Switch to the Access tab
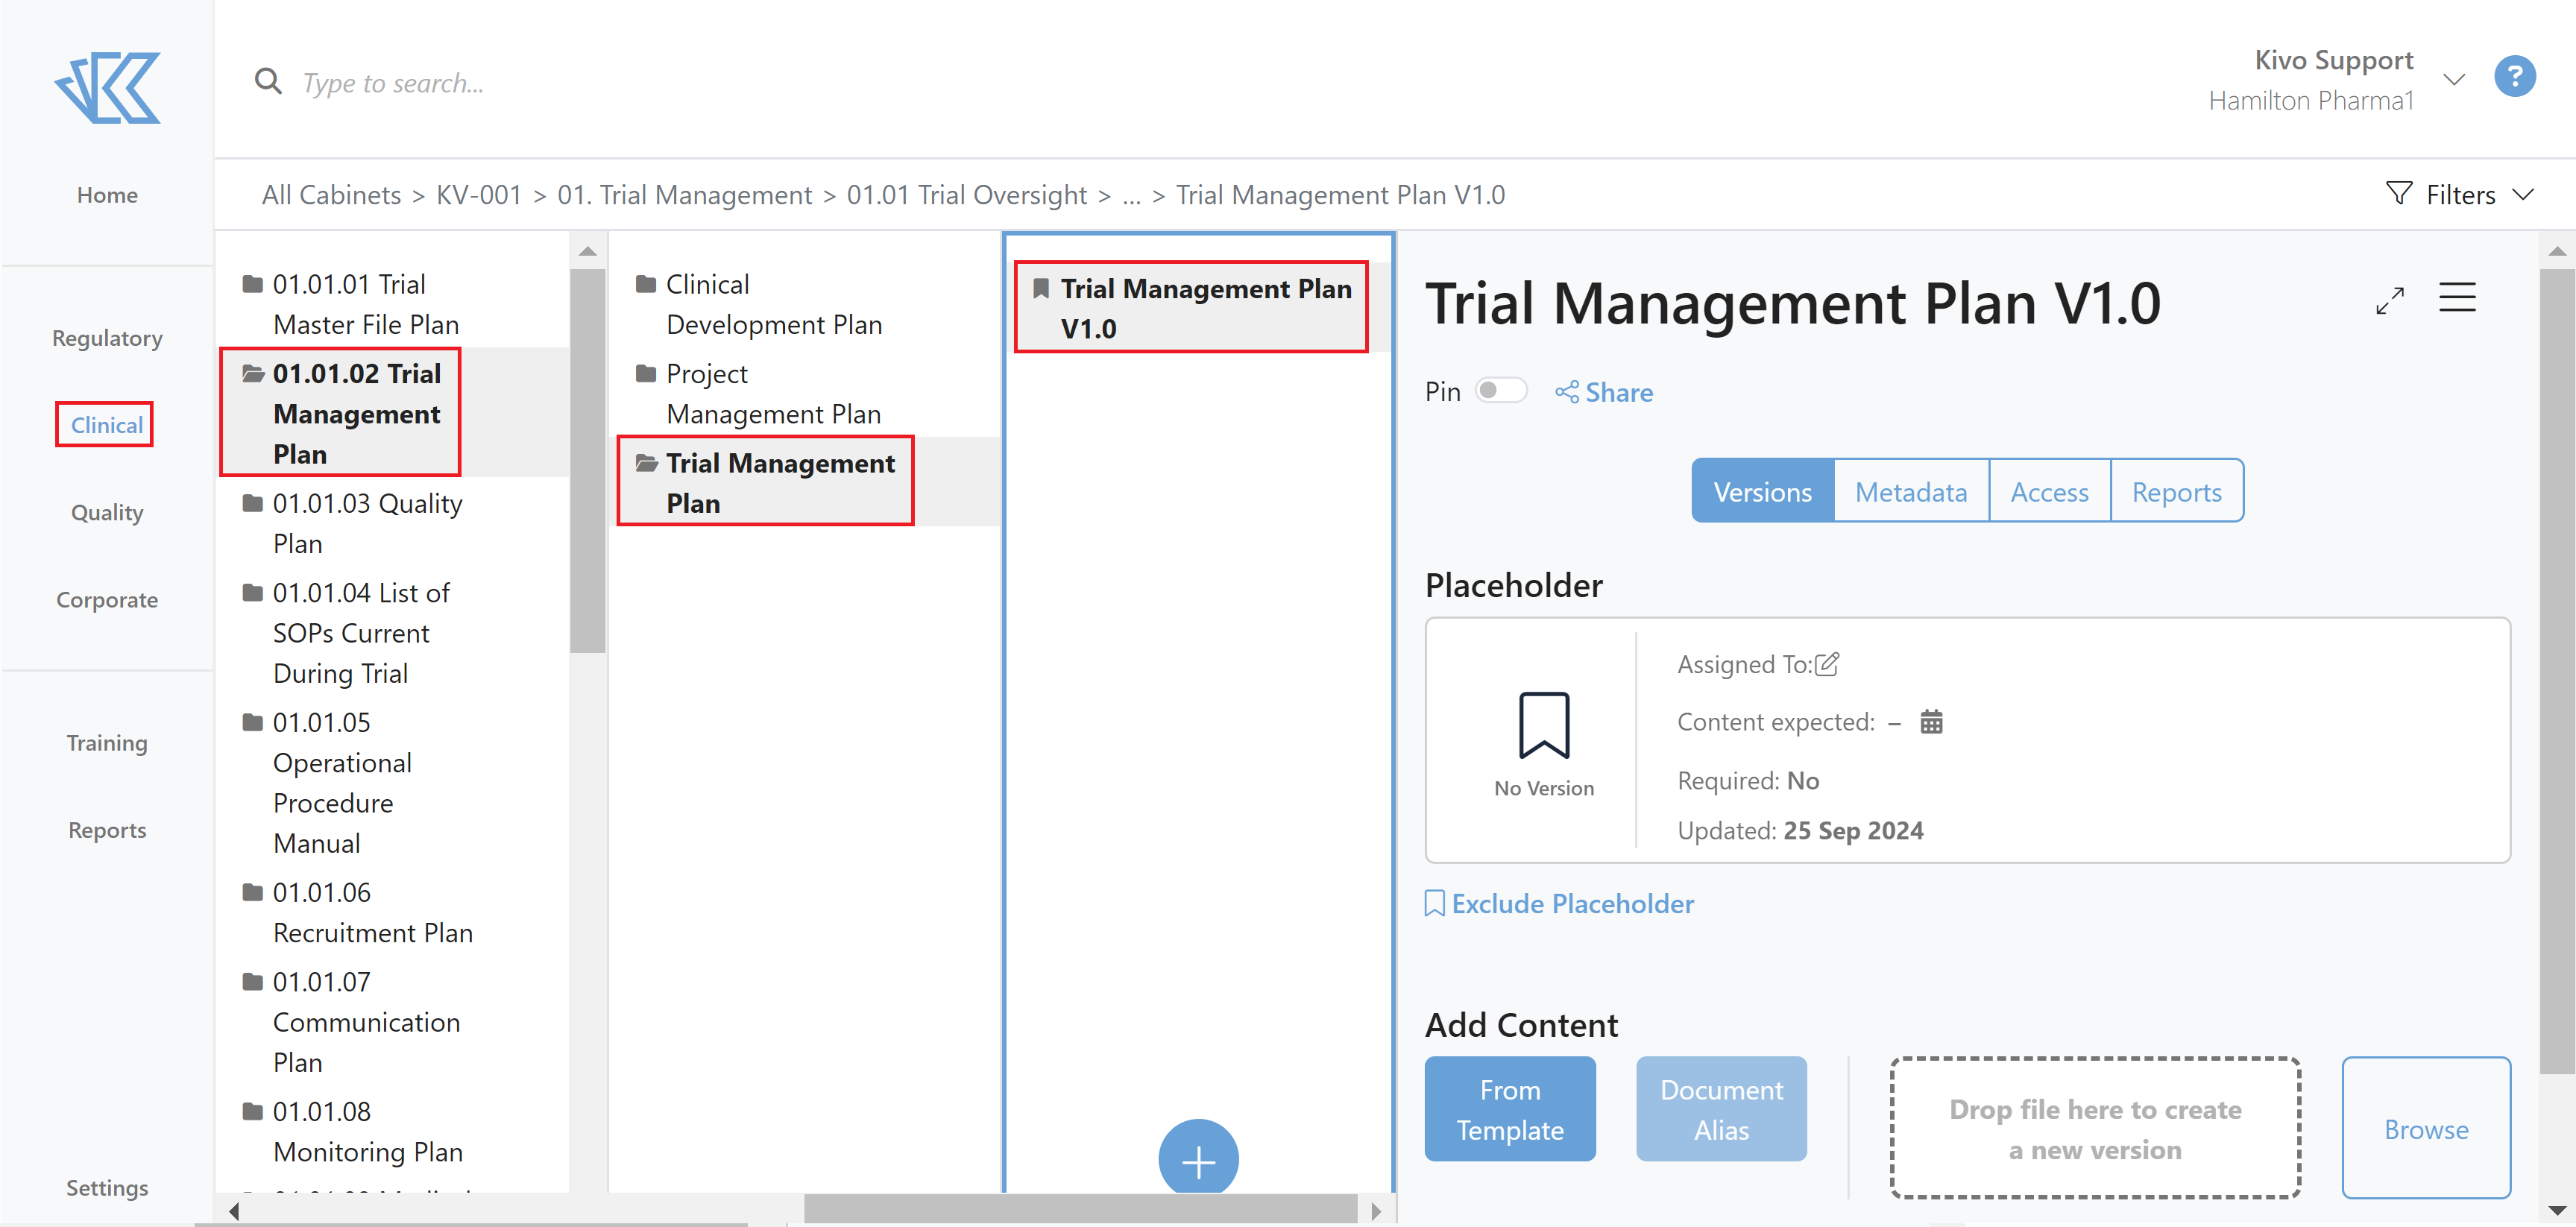Viewport: 2576px width, 1227px height. coord(2049,491)
